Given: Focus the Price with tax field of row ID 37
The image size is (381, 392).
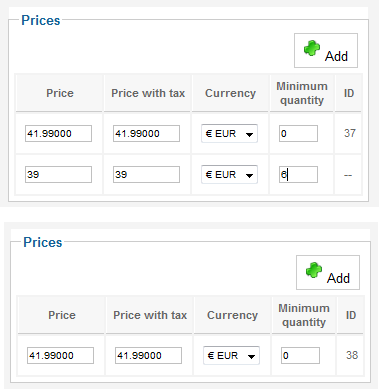Looking at the screenshot, I should tap(146, 134).
